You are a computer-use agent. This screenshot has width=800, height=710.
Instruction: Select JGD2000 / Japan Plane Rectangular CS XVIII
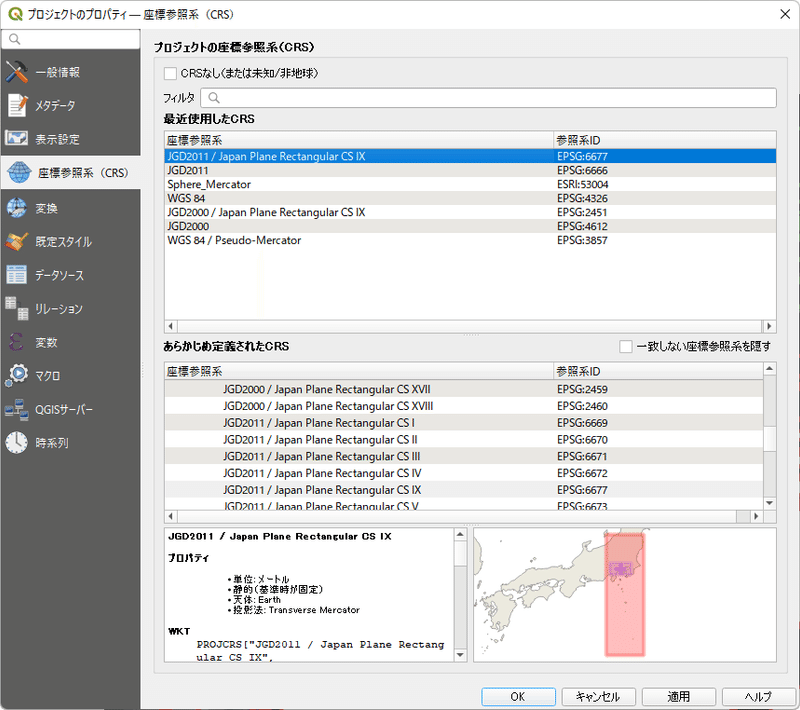463,406
